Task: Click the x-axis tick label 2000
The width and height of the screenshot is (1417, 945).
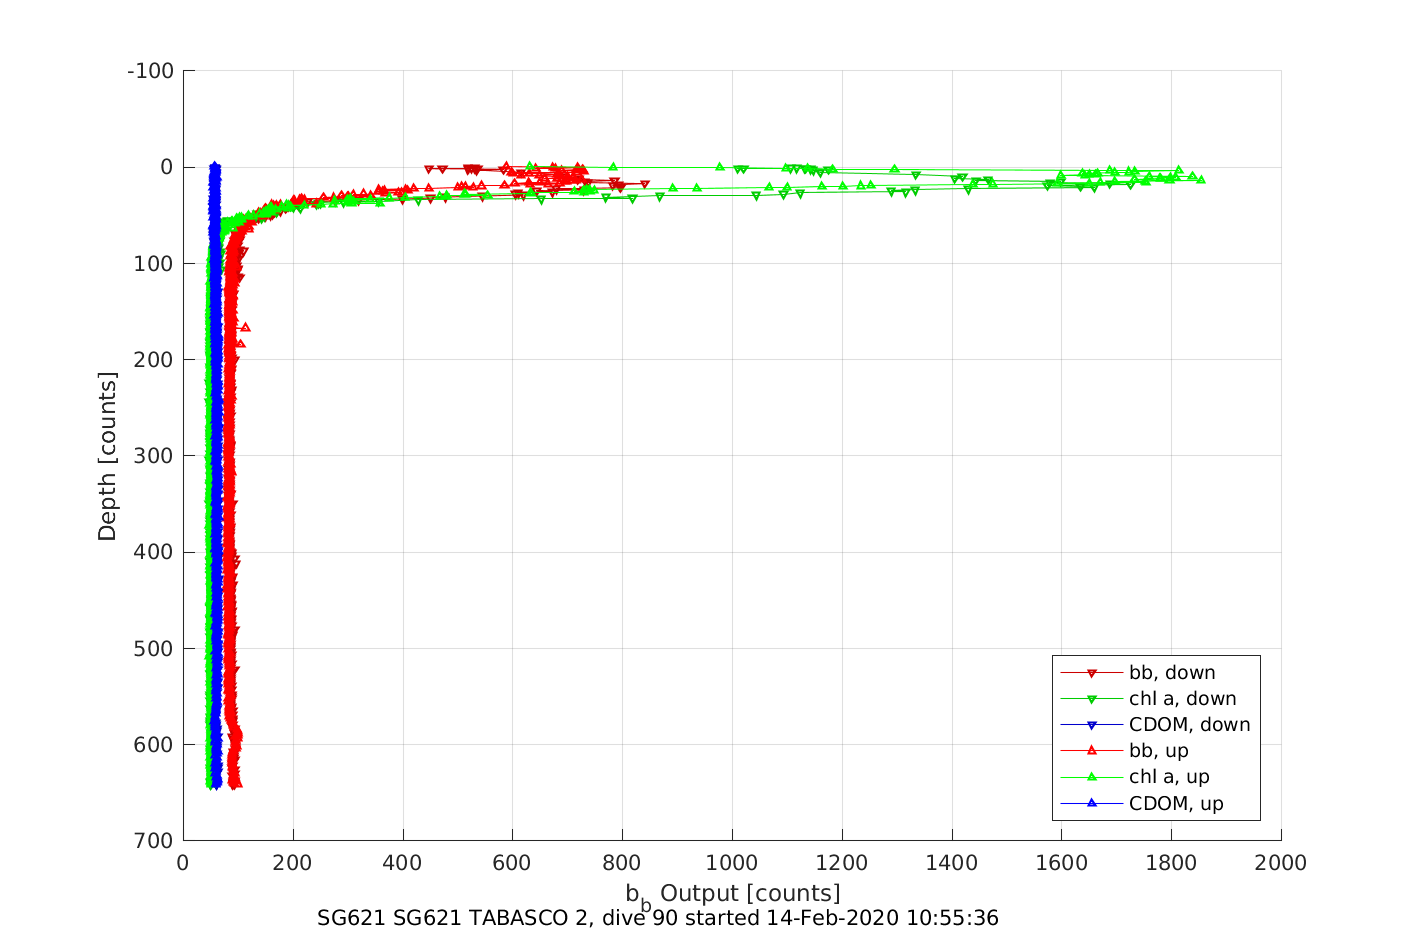Action: (x=1281, y=863)
